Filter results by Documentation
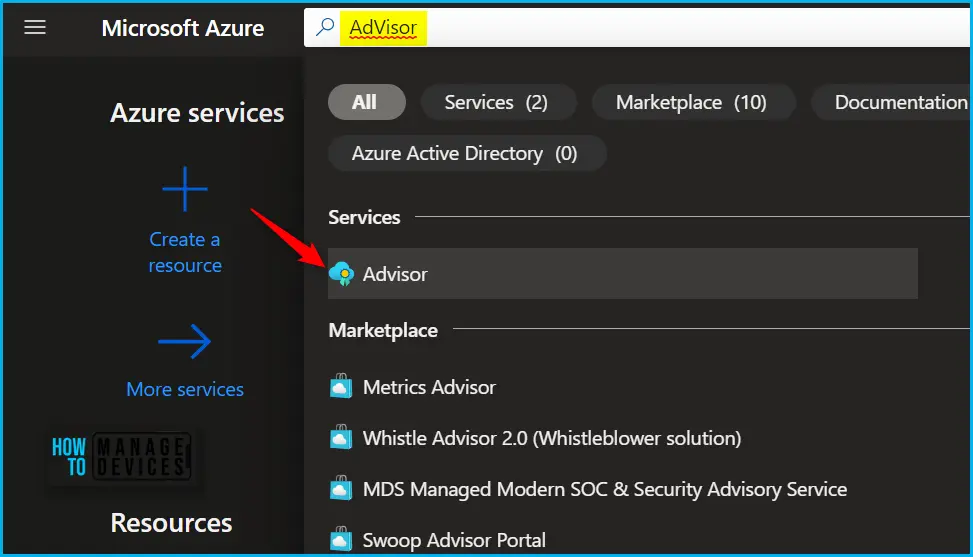 click(892, 102)
